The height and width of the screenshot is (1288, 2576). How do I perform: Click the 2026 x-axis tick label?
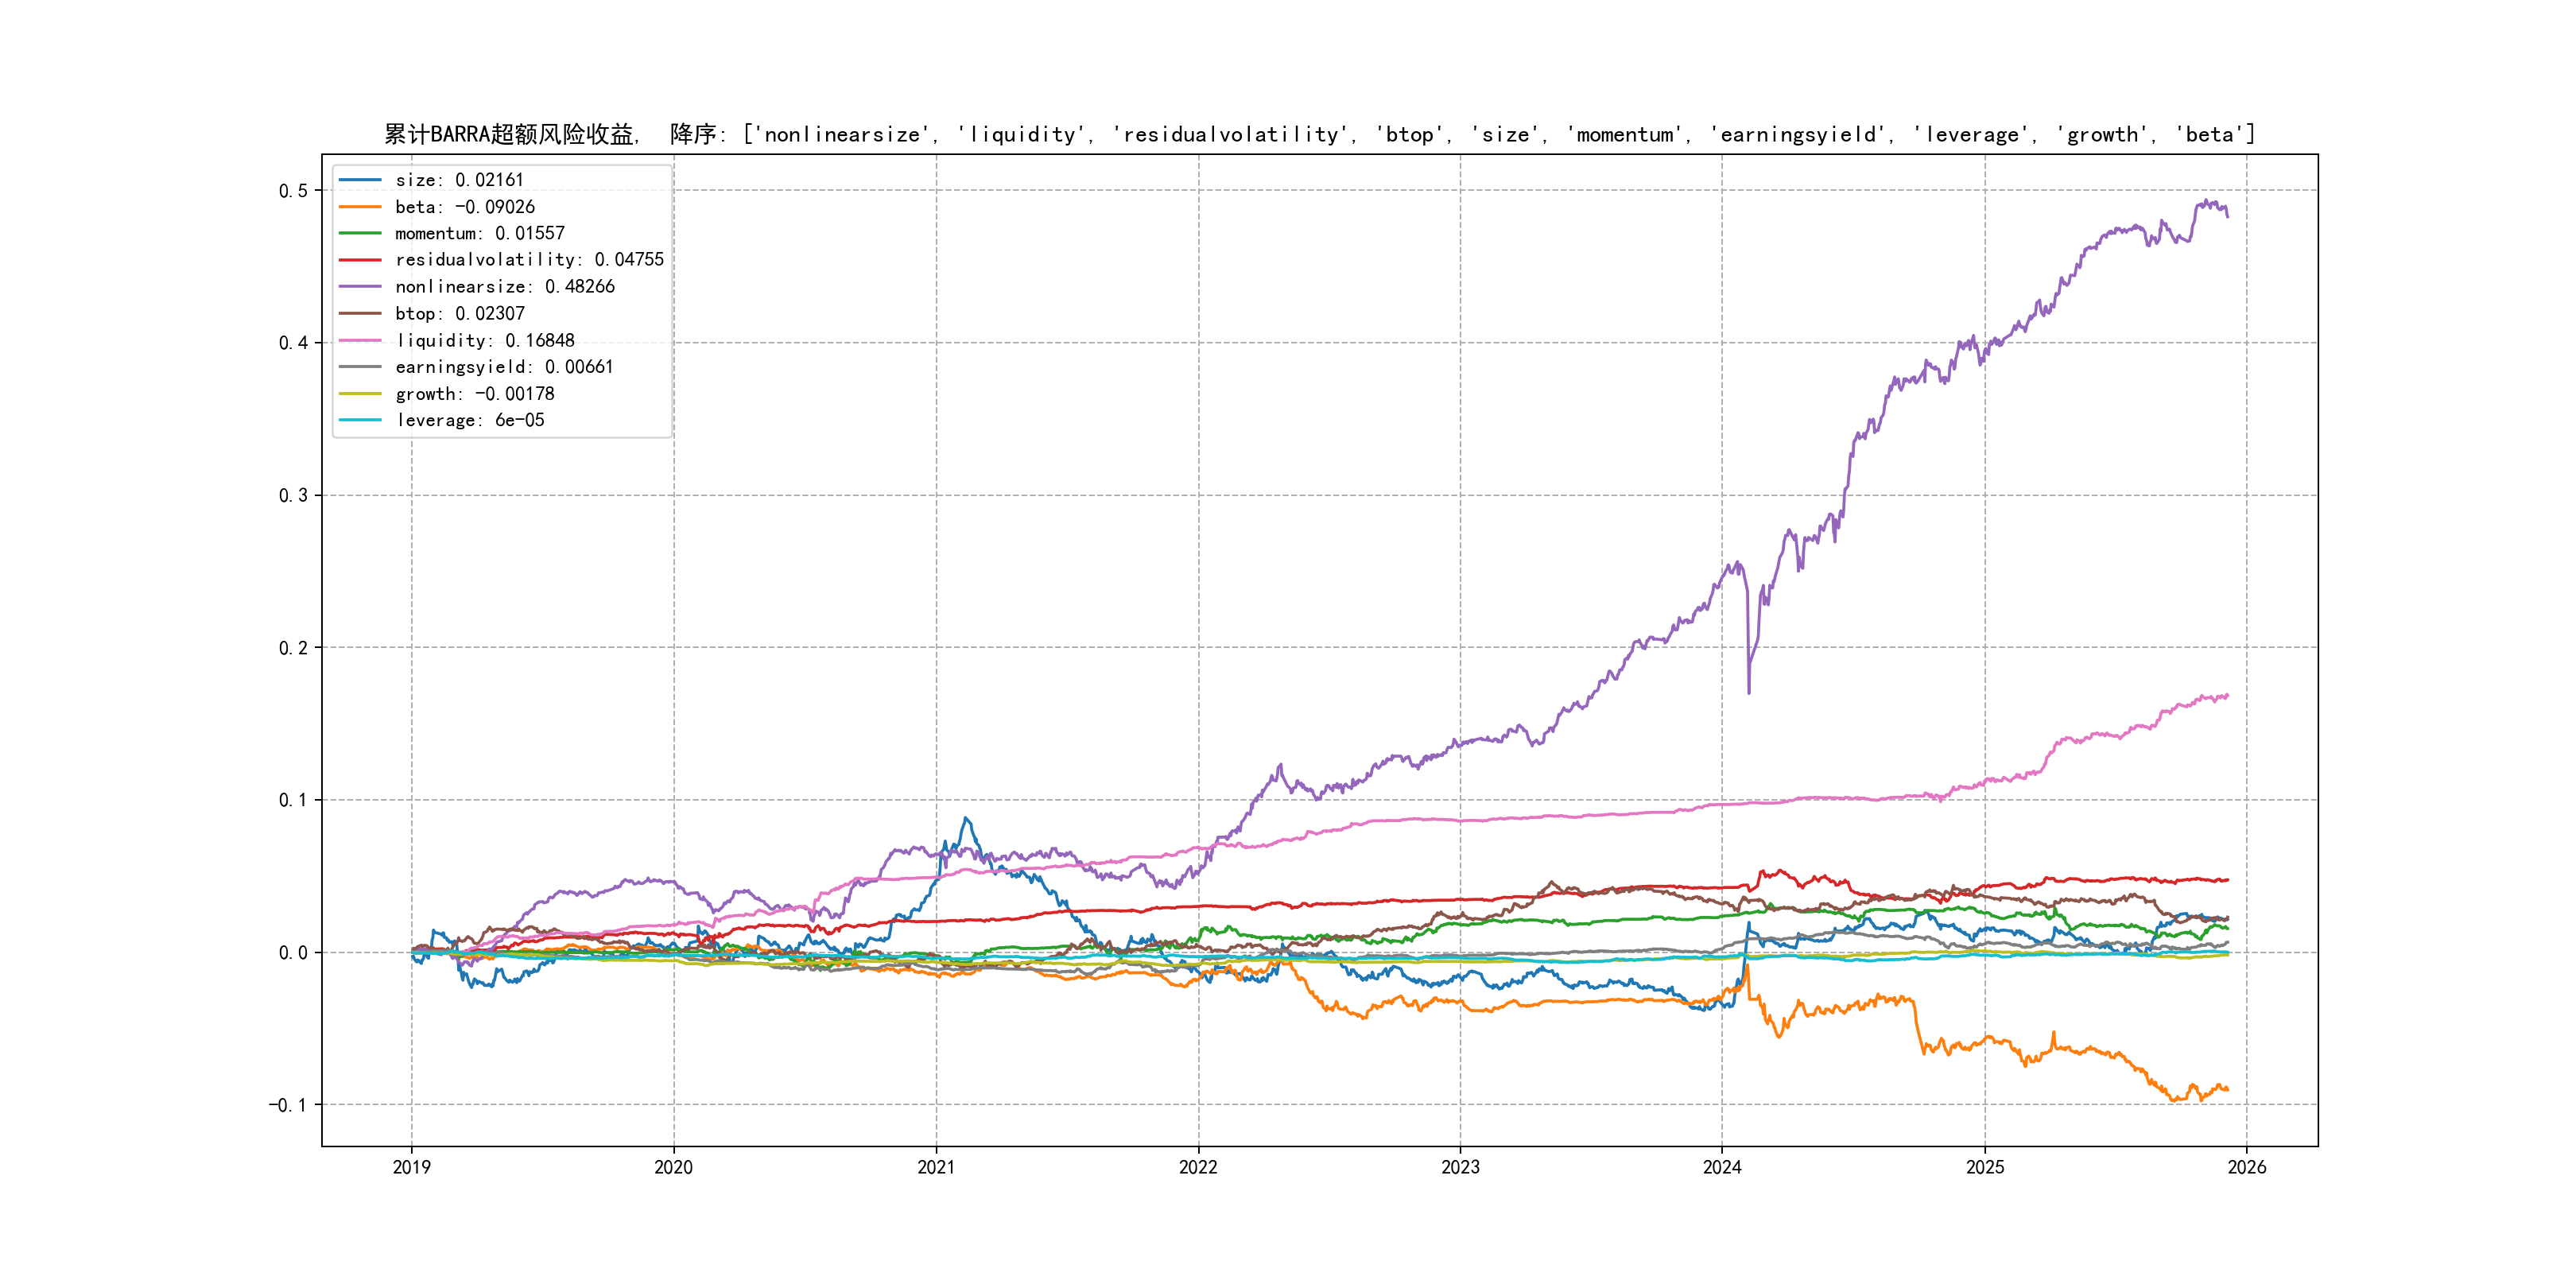(2247, 1168)
